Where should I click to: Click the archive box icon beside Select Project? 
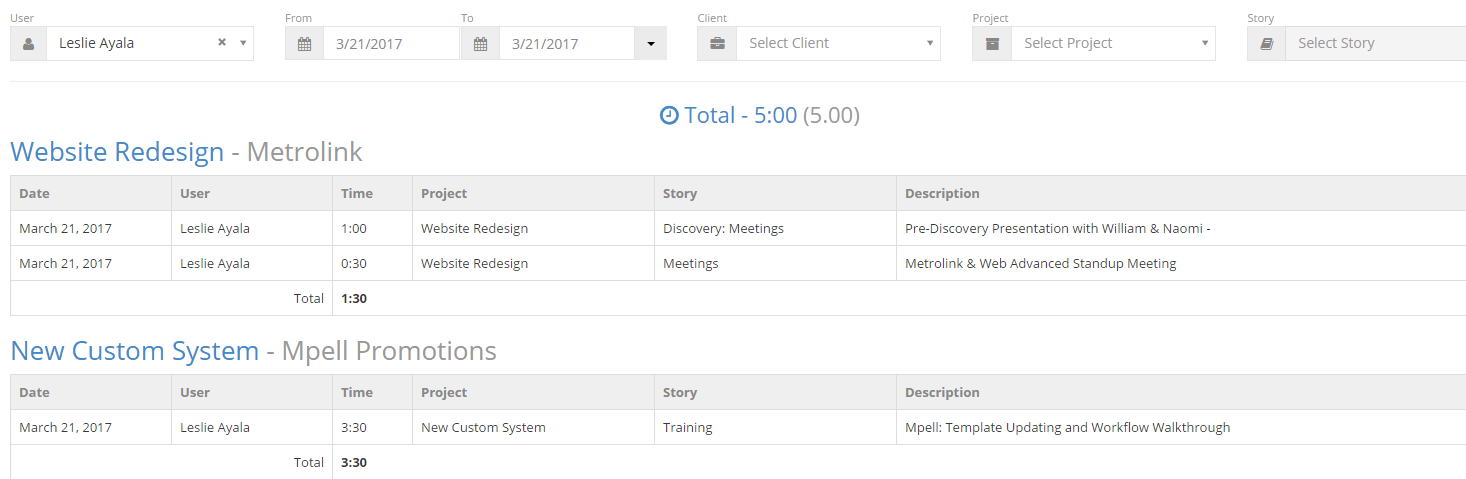pos(992,44)
